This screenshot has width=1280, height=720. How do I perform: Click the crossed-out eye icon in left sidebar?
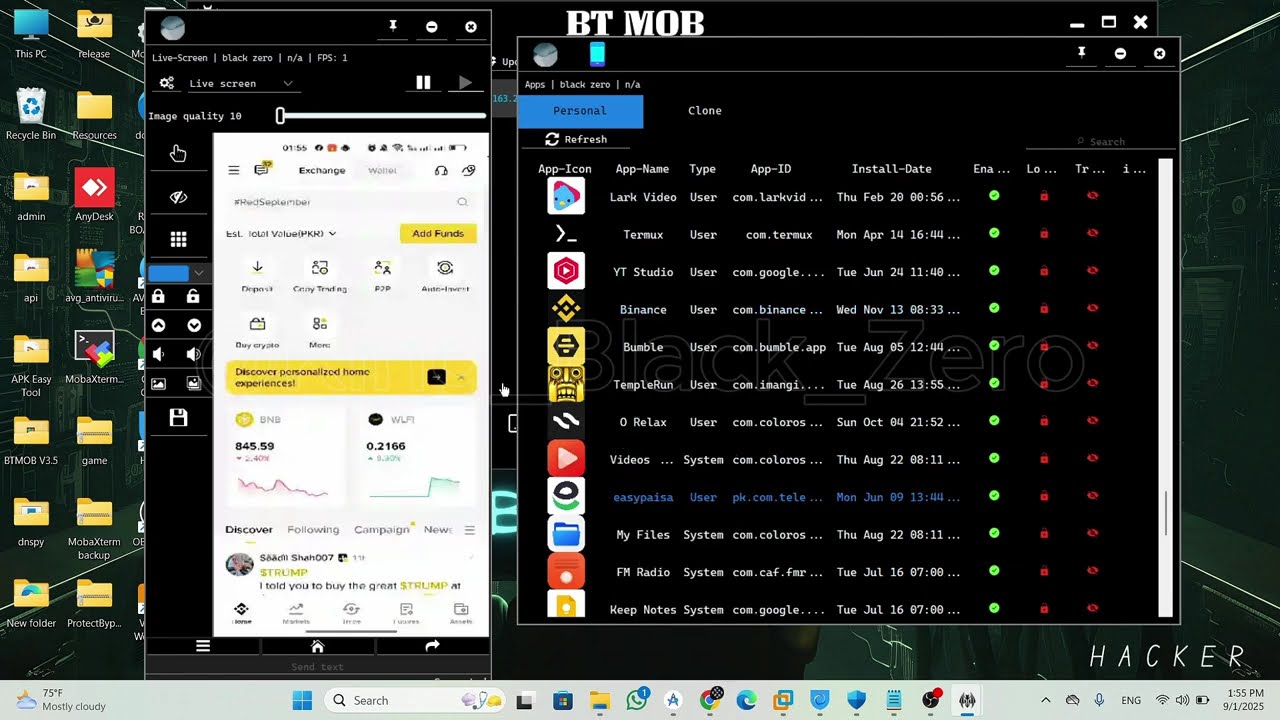point(178,197)
